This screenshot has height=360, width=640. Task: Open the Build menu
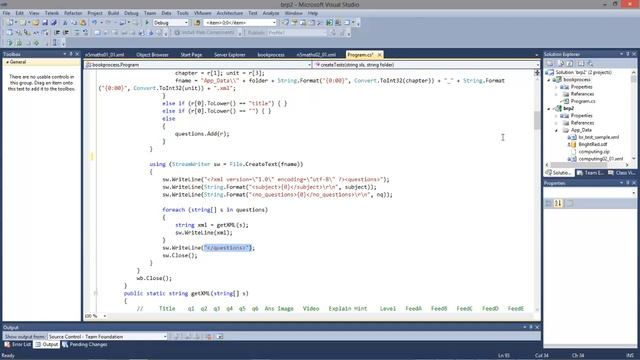(113, 13)
